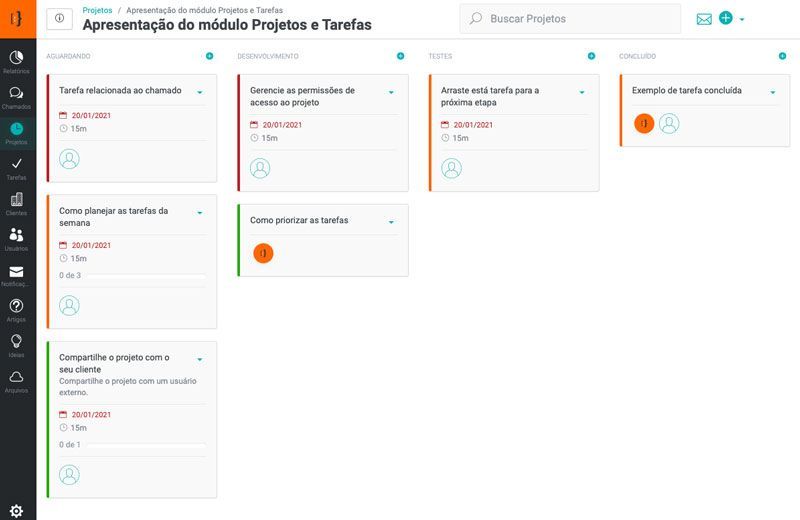Image resolution: width=800 pixels, height=520 pixels.
Task: Open Arquivos cloud icon in sidebar
Action: coord(17,380)
